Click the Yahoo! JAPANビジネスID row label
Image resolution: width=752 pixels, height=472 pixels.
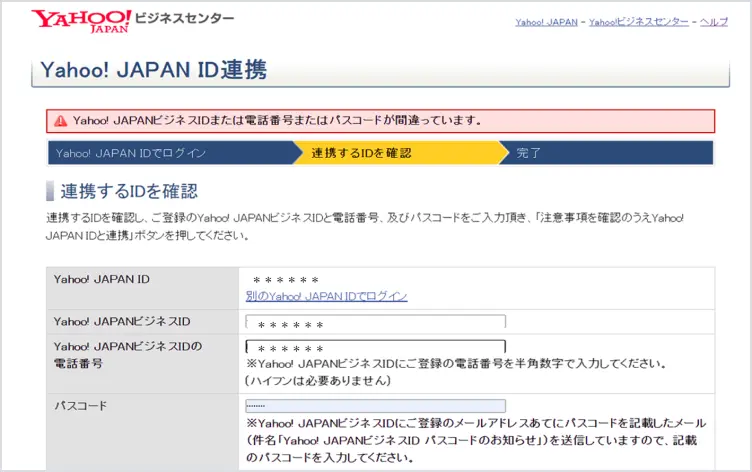click(122, 321)
